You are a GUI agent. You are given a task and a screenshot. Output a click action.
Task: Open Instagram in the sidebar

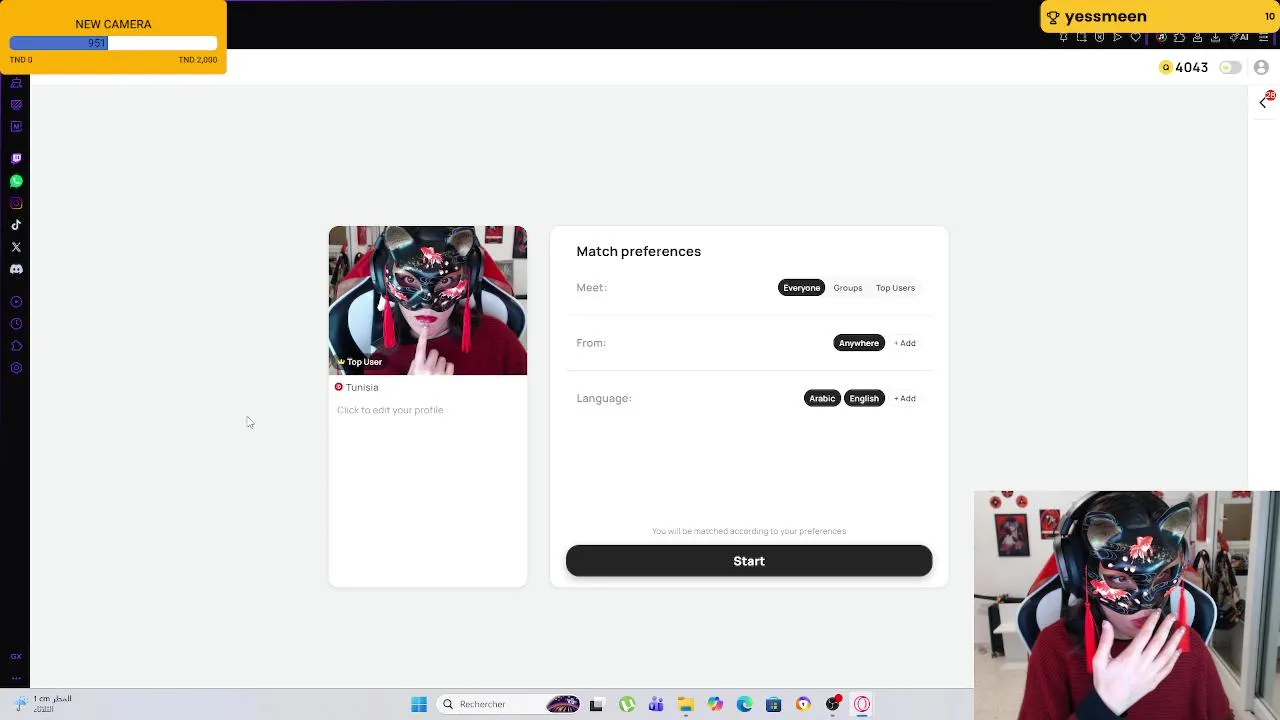(x=16, y=203)
